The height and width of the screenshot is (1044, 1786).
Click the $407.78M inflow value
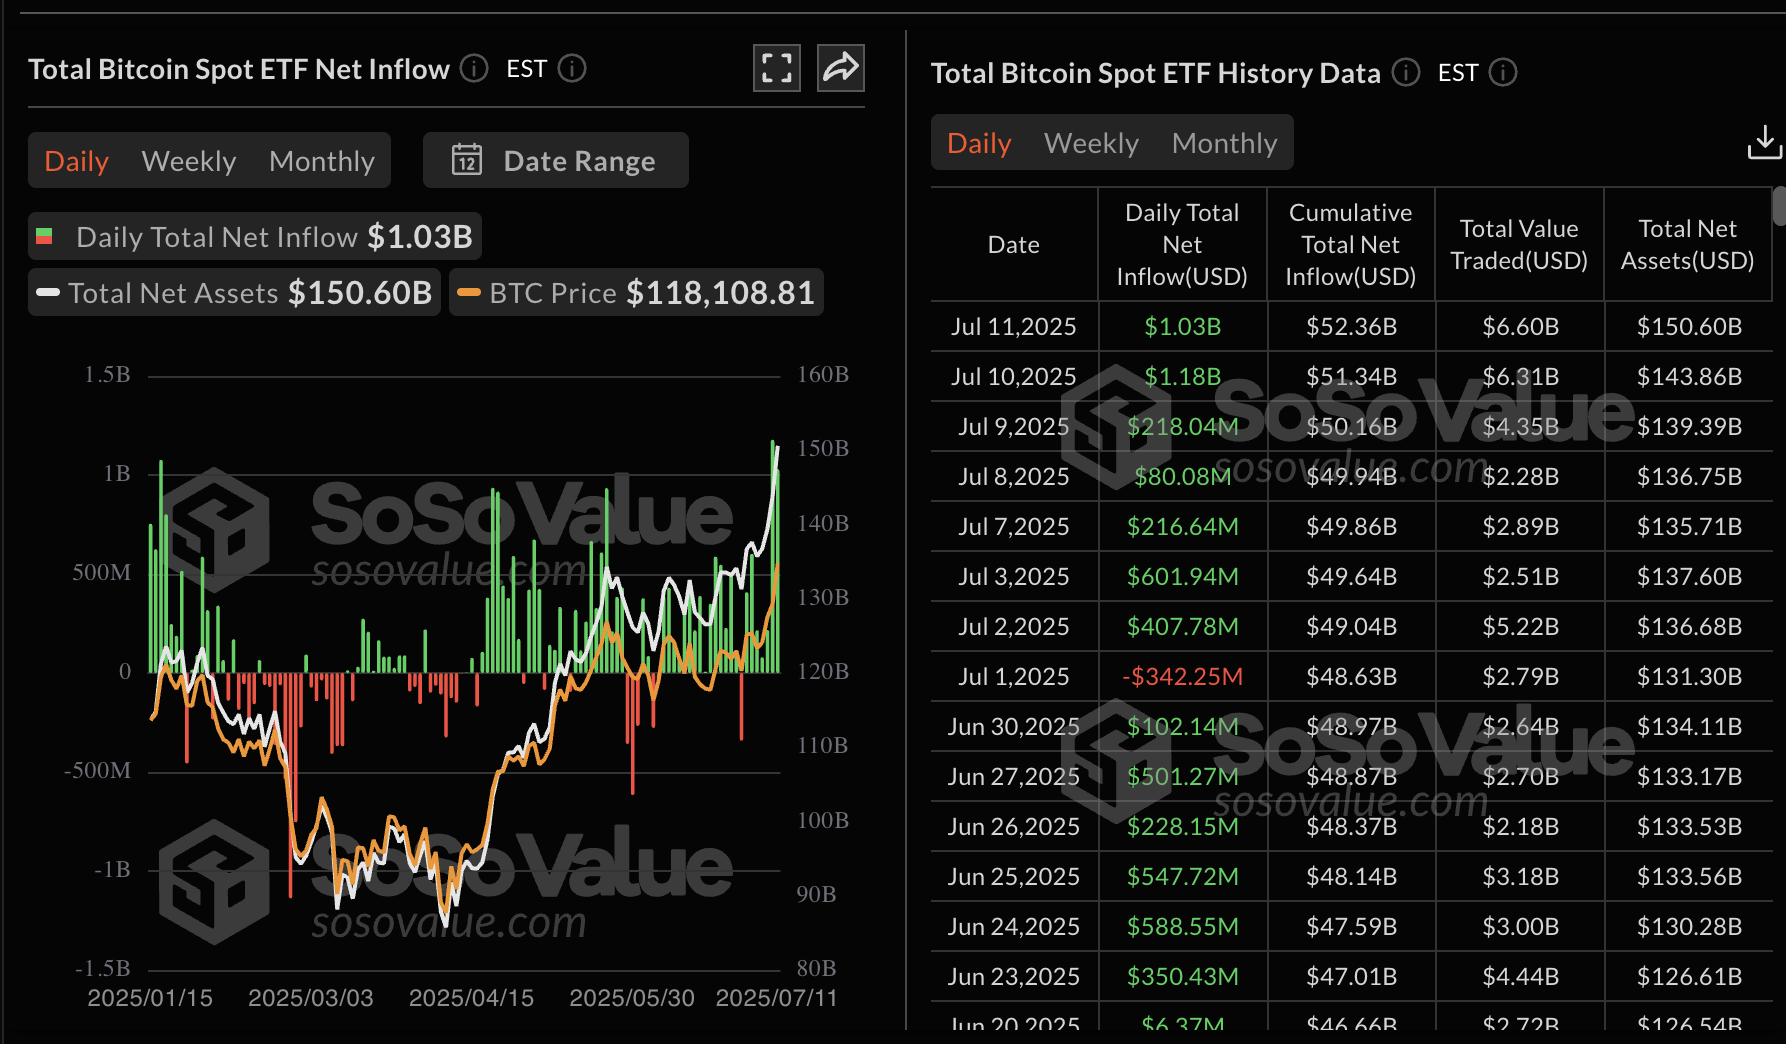point(1182,626)
